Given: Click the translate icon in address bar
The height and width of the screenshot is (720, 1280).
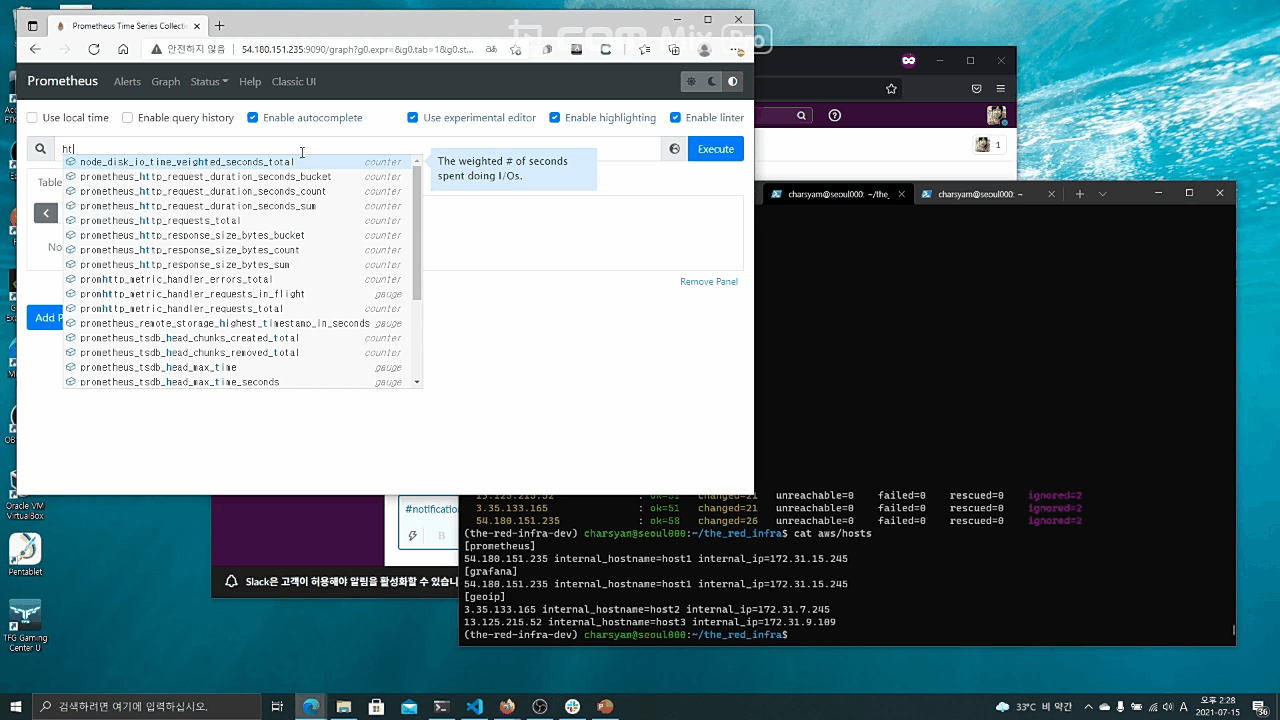Looking at the screenshot, I should coord(491,49).
